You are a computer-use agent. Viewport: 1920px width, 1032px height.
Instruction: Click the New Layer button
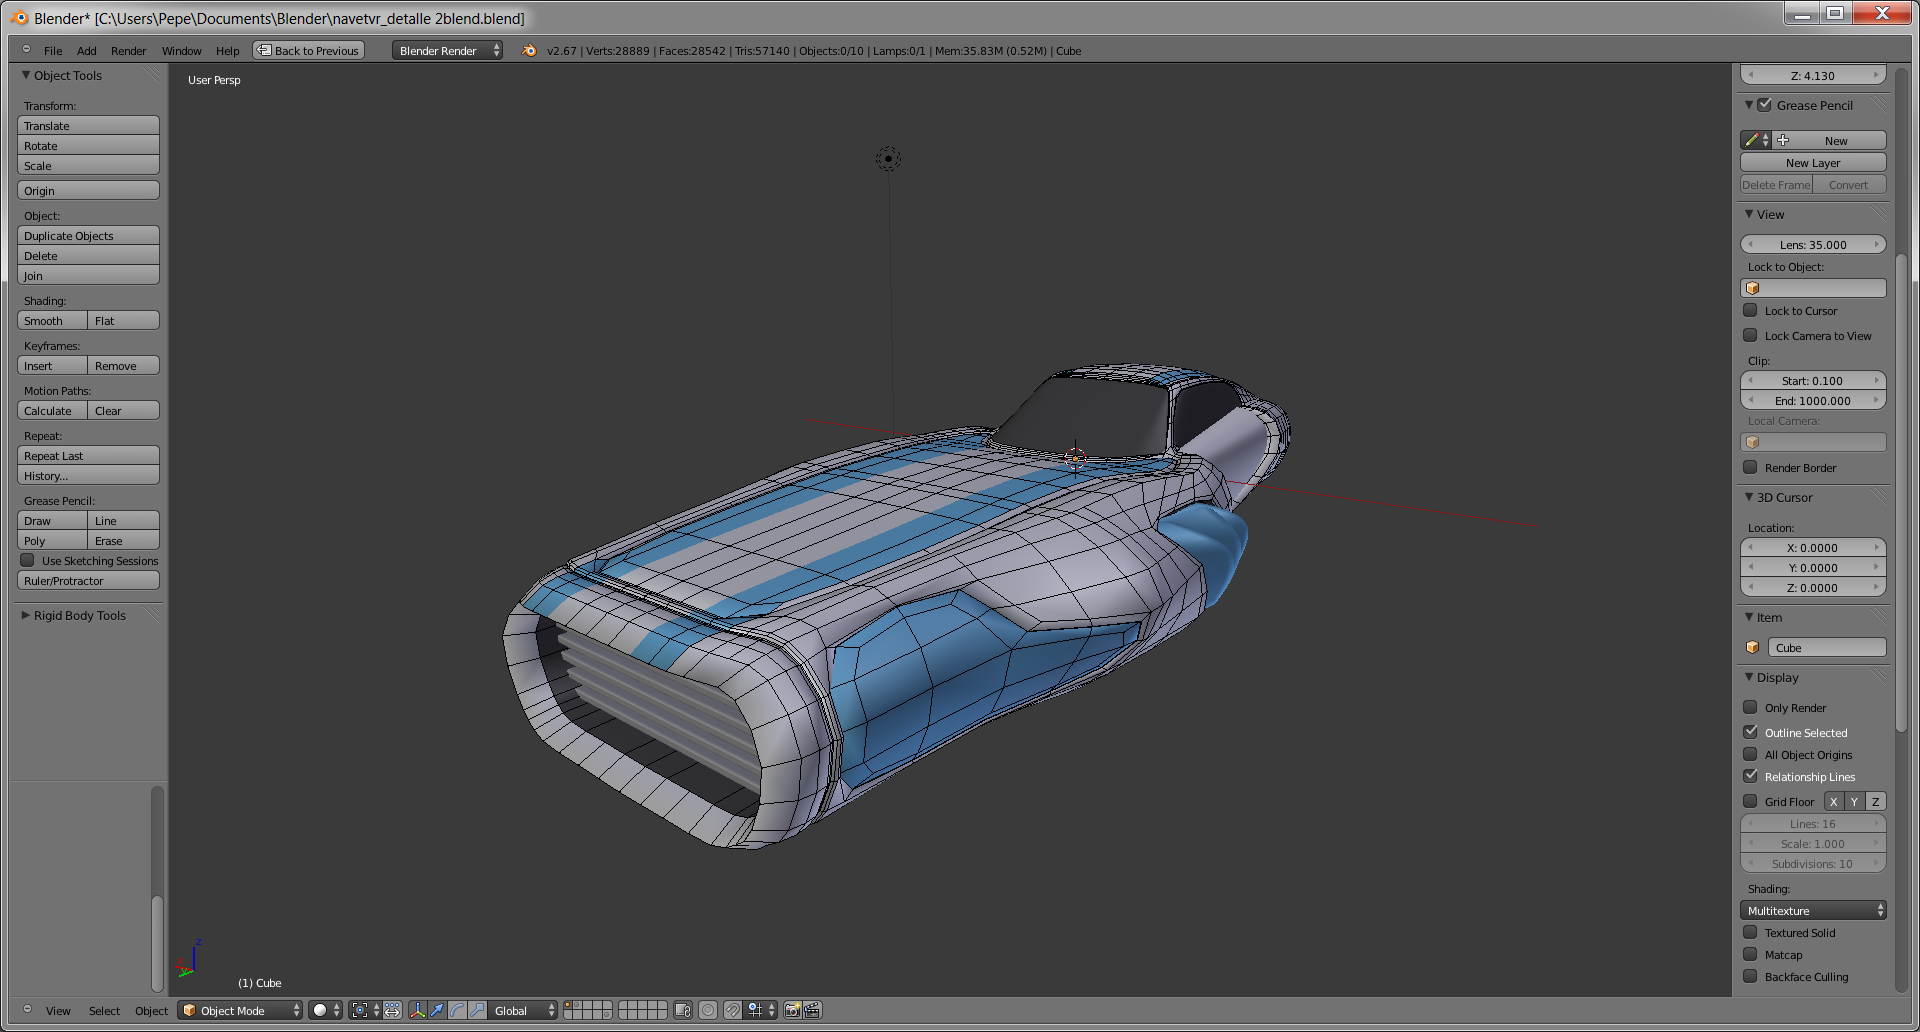tap(1813, 163)
